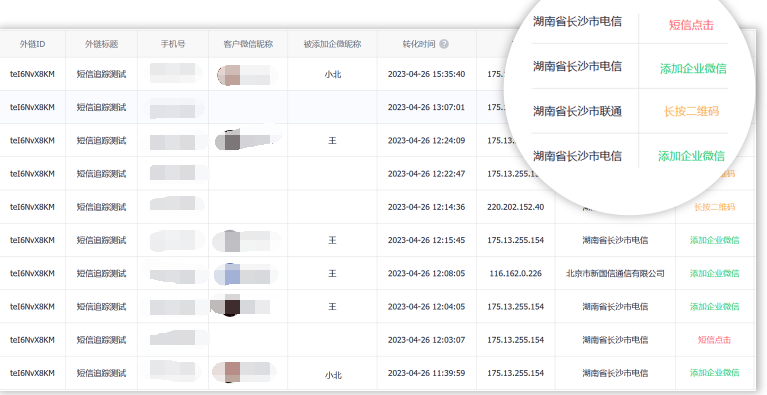Click teI6NvX8KM ID in the 15:35:40 row
The image size is (767, 395).
tap(32, 74)
